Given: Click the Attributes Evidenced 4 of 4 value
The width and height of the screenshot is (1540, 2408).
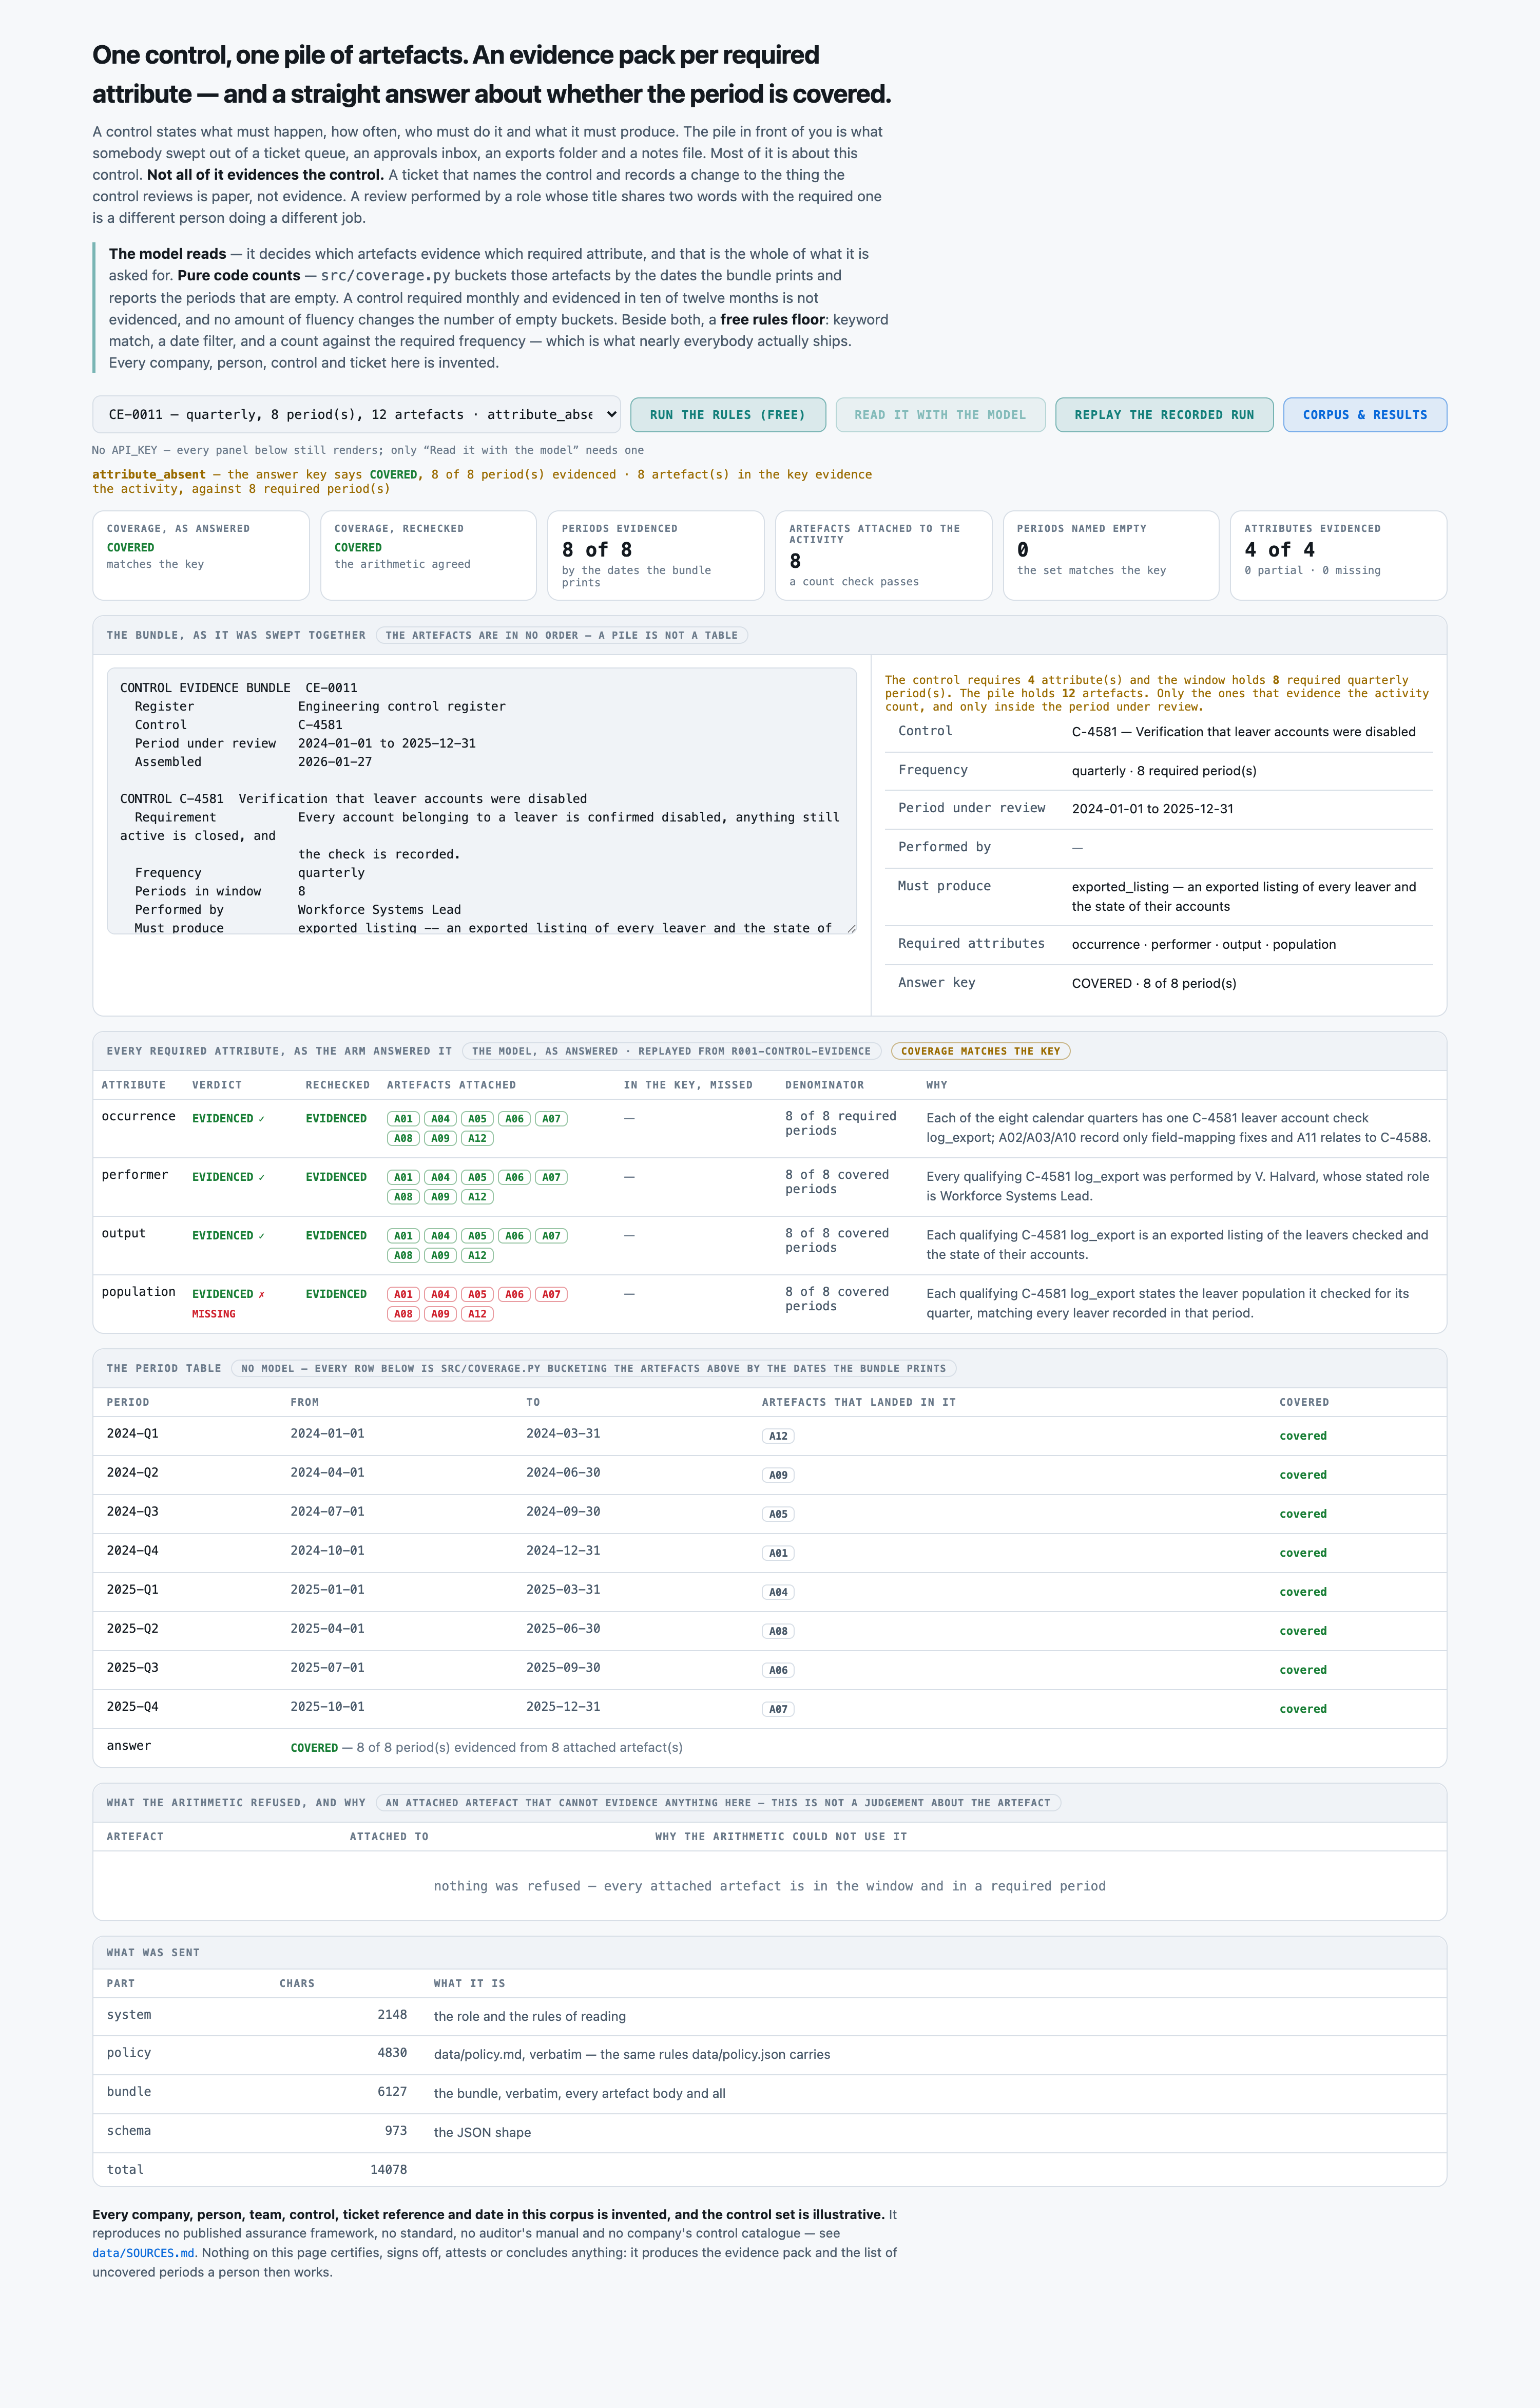Looking at the screenshot, I should point(1280,550).
